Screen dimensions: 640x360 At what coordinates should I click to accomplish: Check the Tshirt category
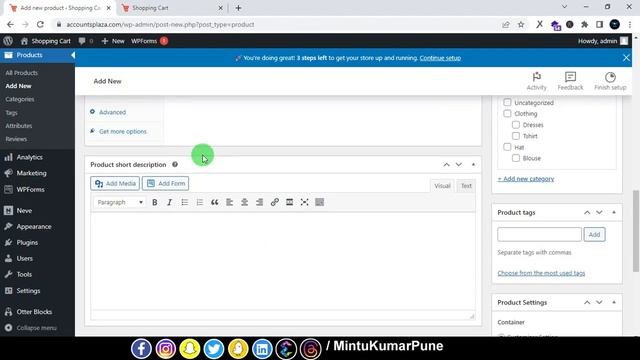click(x=516, y=136)
